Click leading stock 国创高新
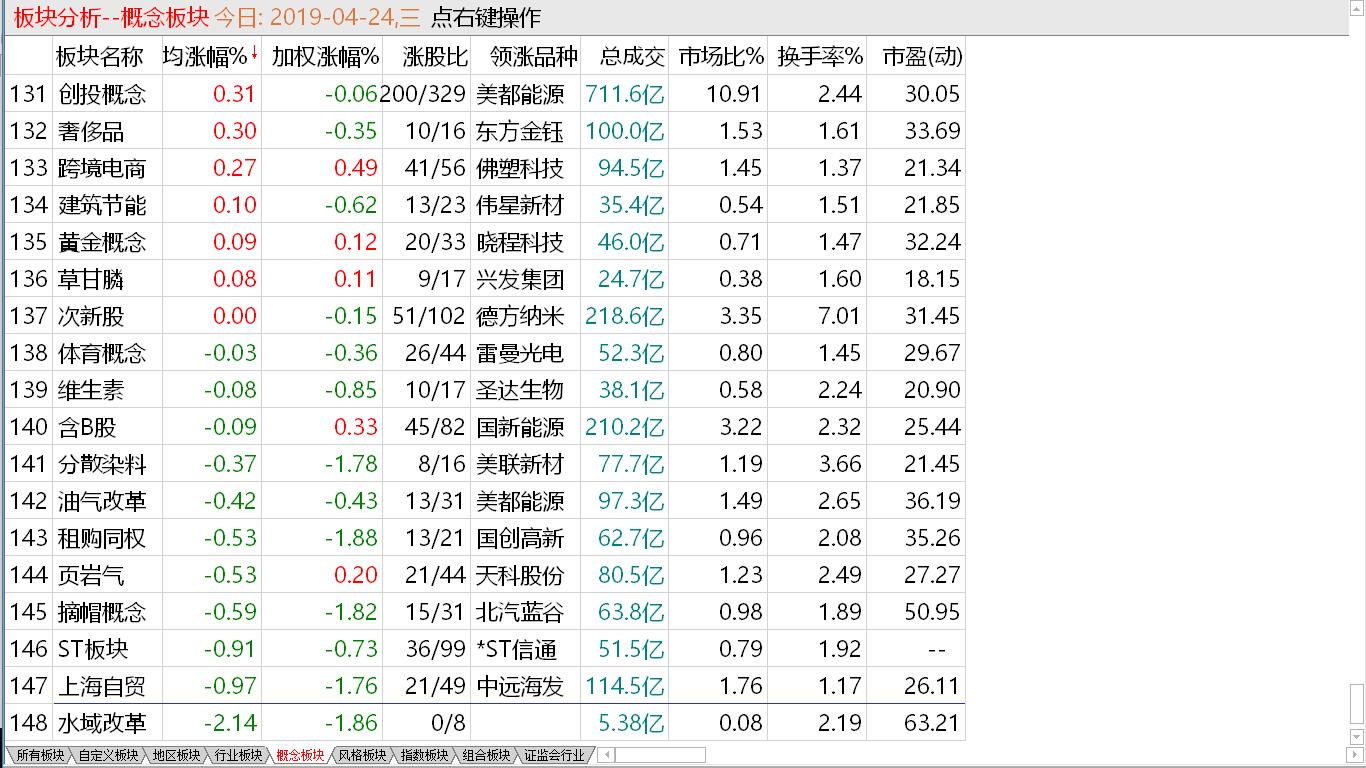This screenshot has width=1366, height=768. click(x=520, y=538)
